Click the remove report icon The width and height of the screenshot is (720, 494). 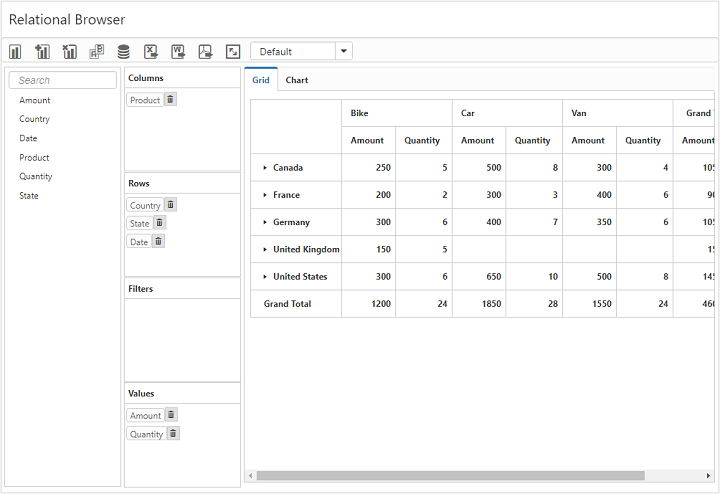pos(69,51)
